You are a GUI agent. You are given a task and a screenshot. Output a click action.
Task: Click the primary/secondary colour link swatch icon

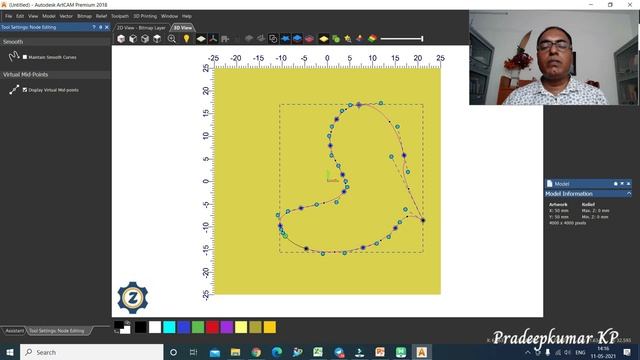click(x=122, y=327)
